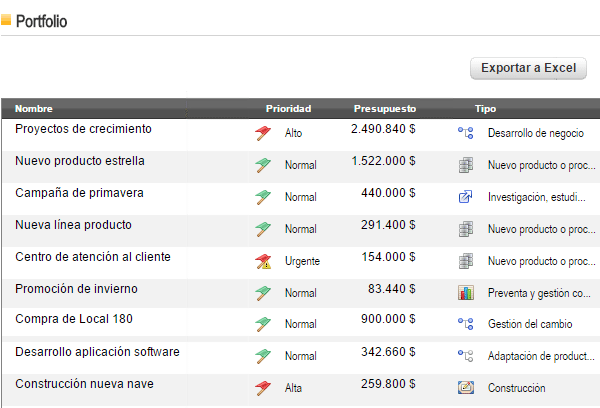Viewport: 600px width, 408px height.
Task: Click the Gestión del cambio type icon
Action: (465, 324)
